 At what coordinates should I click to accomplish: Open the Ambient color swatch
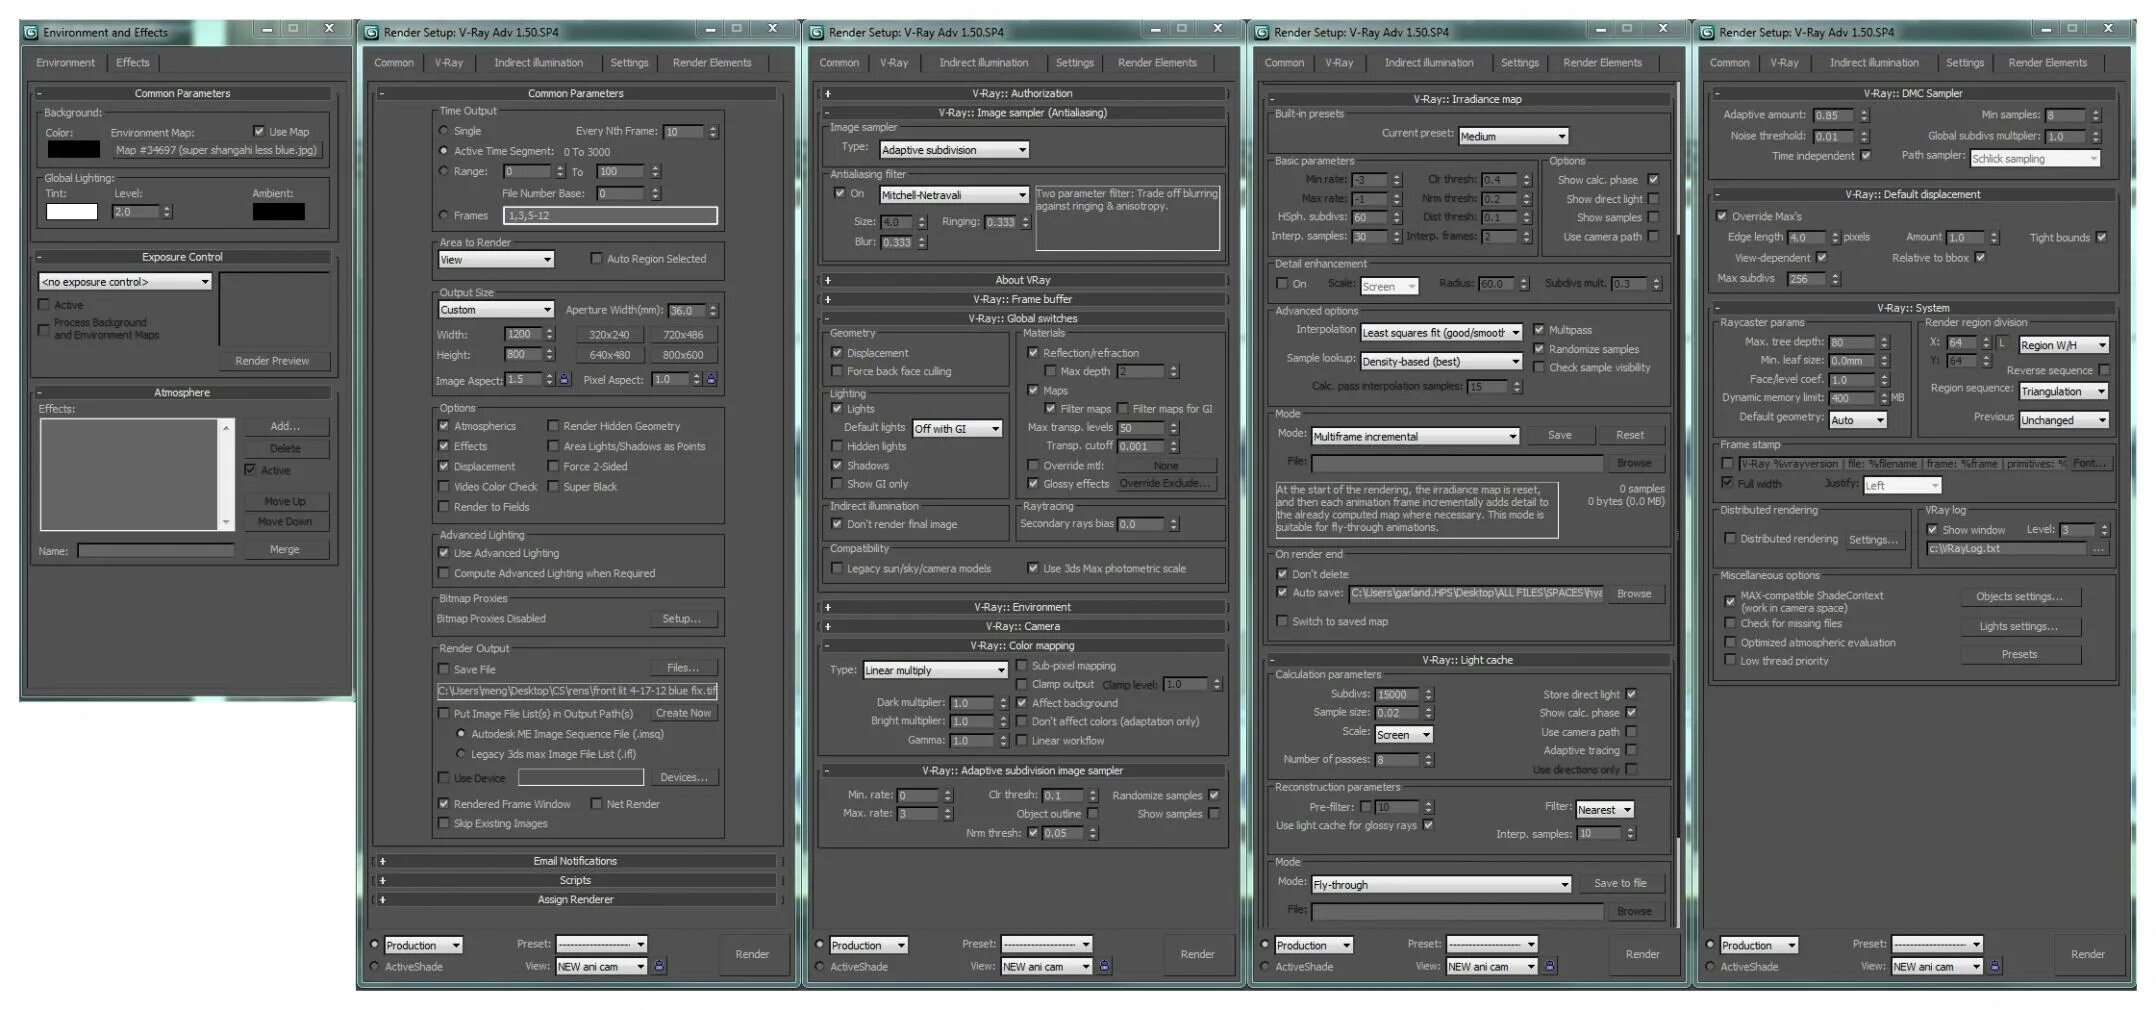point(278,212)
